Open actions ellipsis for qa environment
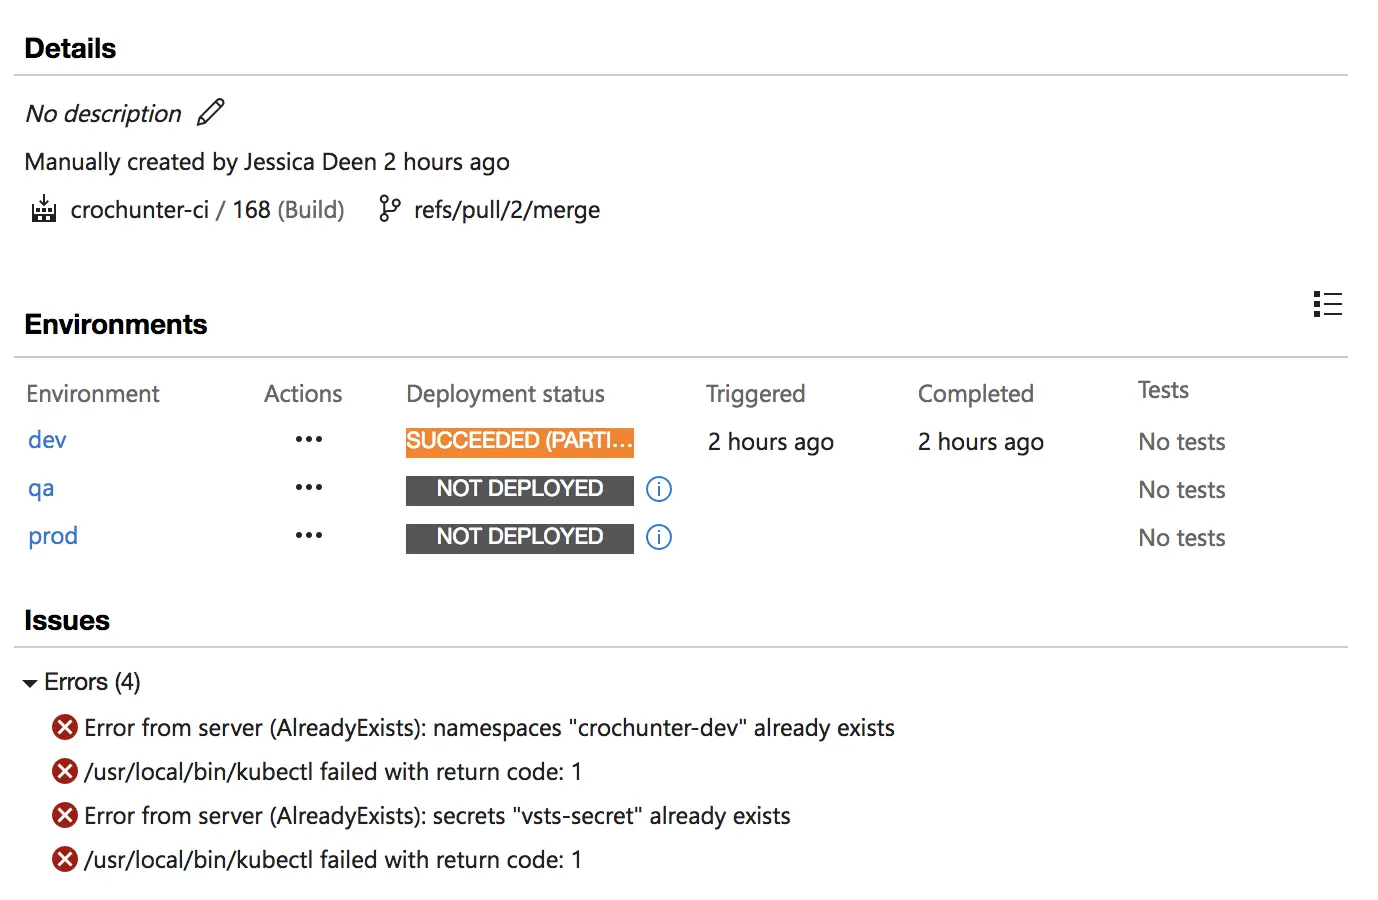1378x900 pixels. click(x=309, y=487)
